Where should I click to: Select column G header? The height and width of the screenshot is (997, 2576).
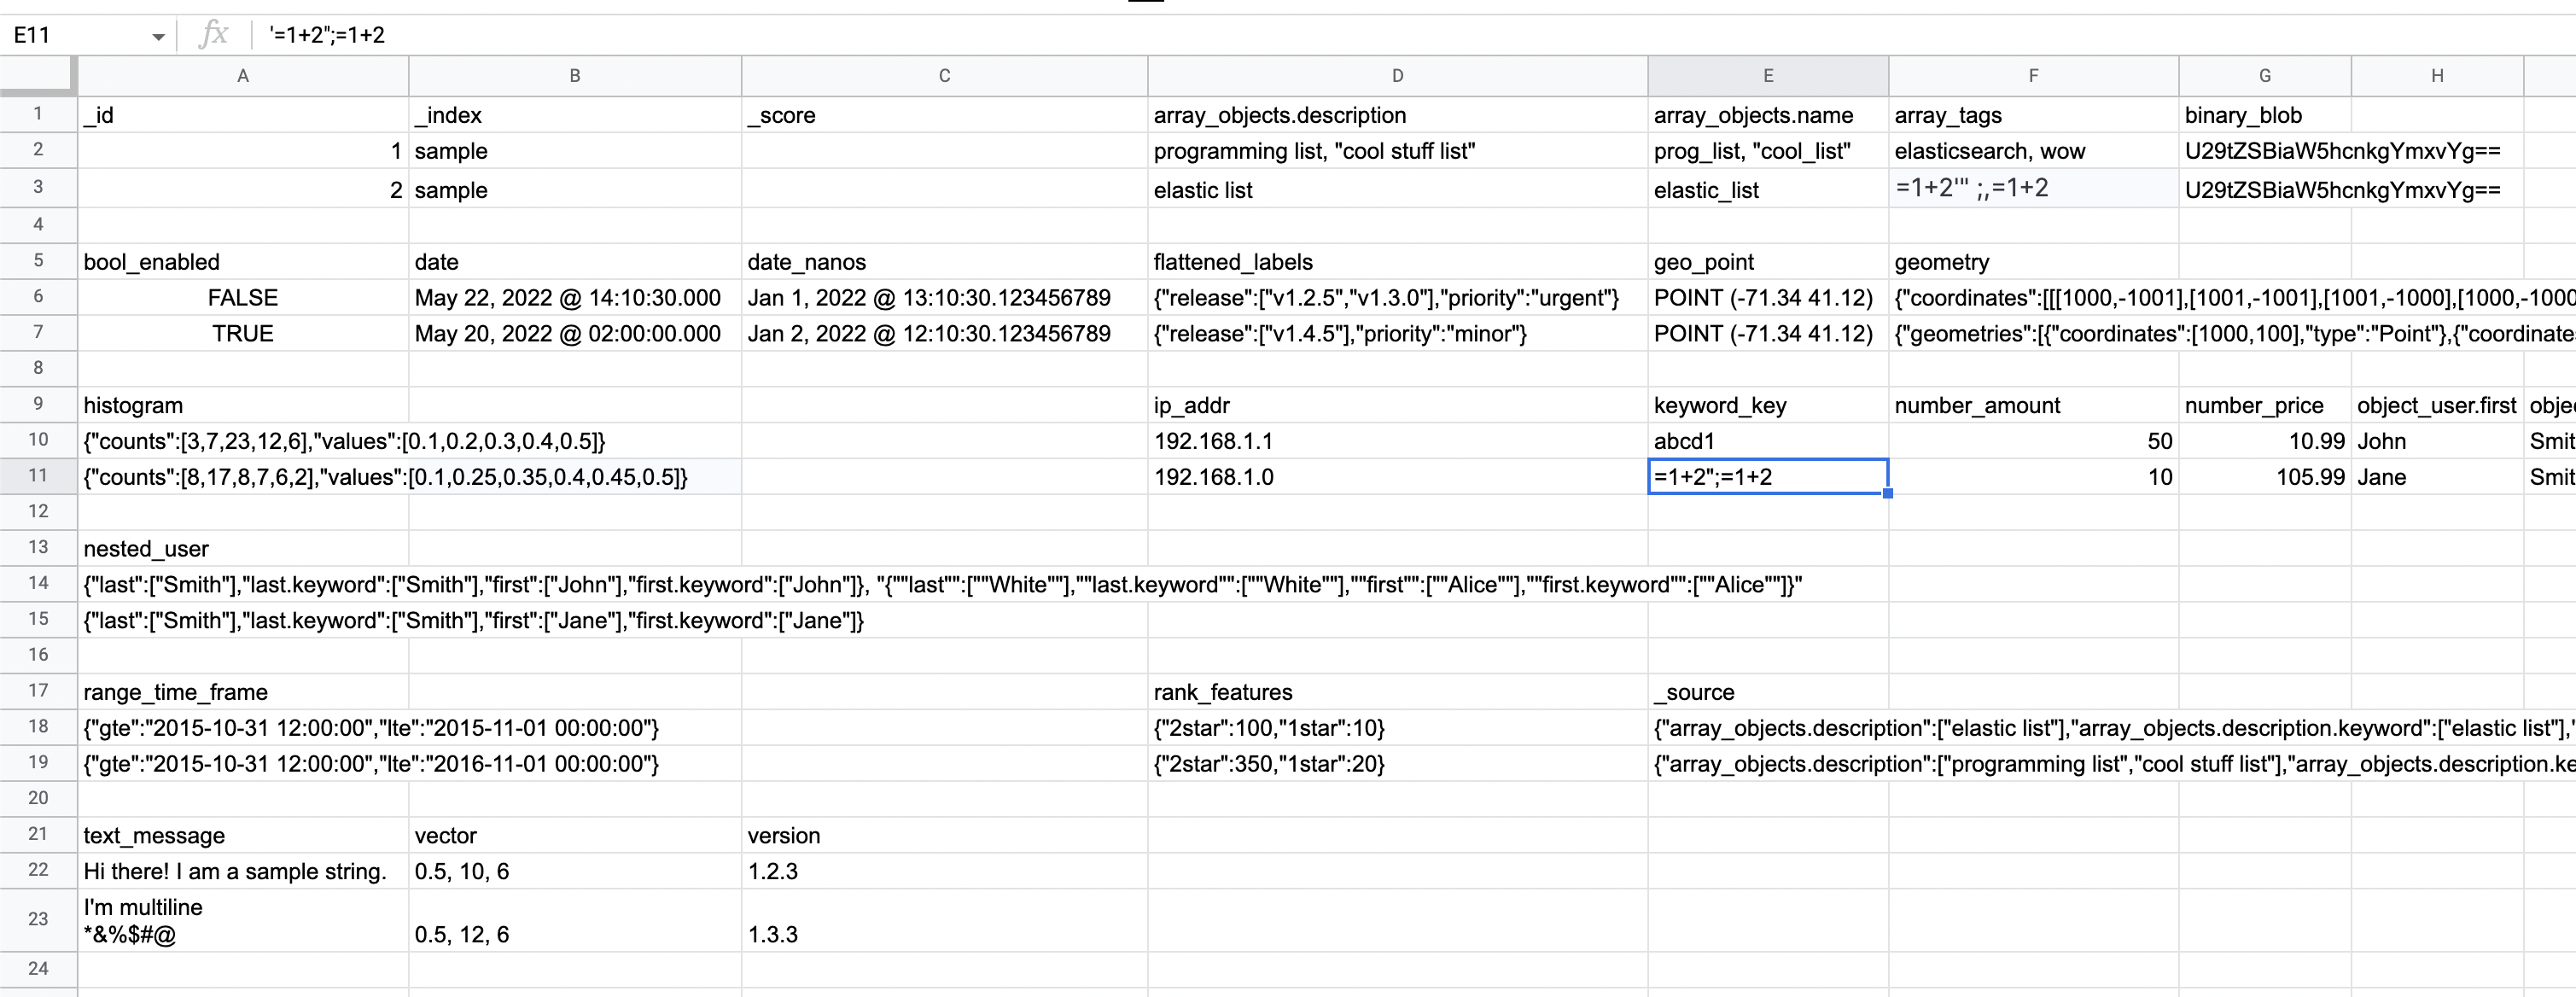[2265, 76]
